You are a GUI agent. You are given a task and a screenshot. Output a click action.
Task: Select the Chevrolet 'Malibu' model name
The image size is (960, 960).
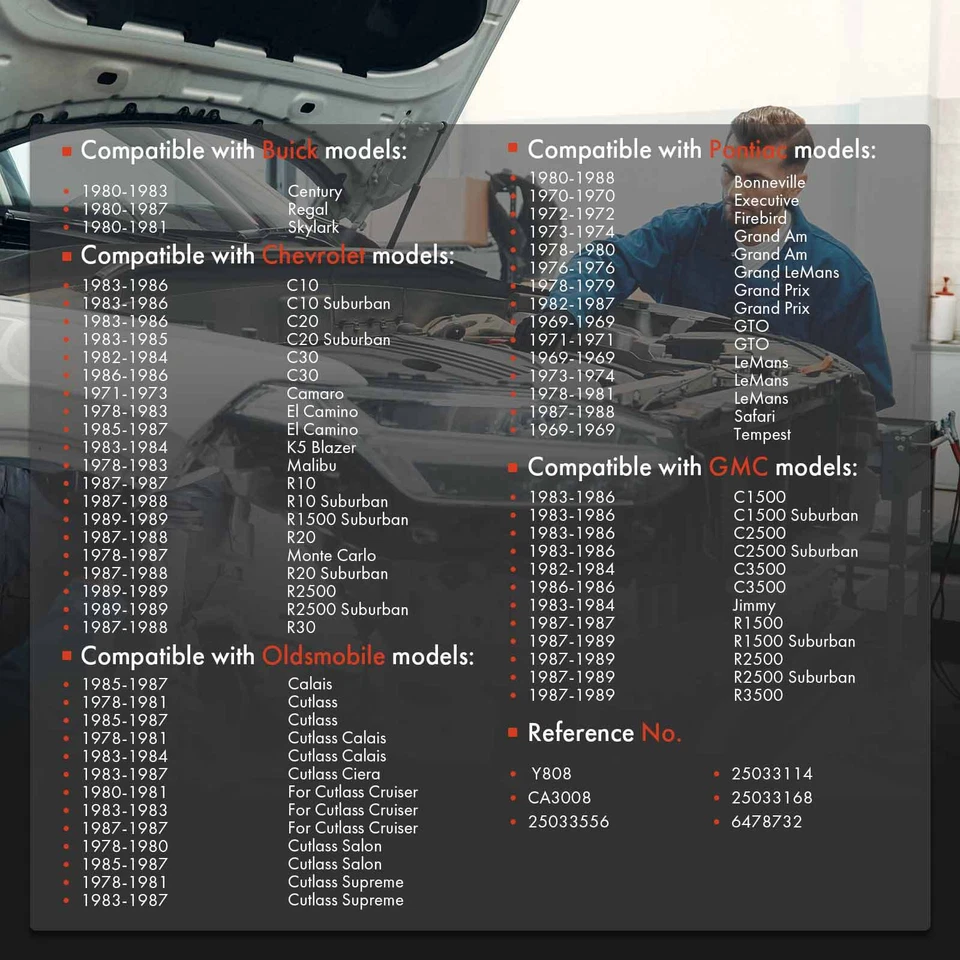[x=312, y=465]
